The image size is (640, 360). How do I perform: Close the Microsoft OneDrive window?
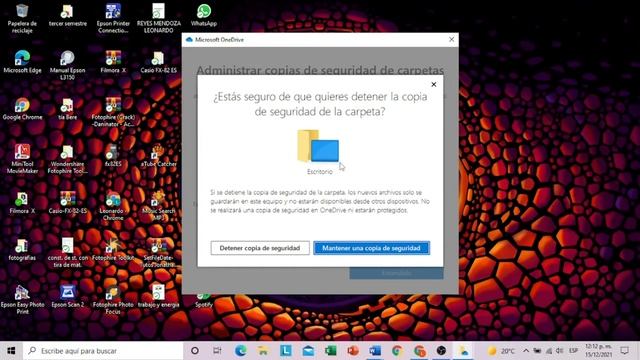pos(451,40)
